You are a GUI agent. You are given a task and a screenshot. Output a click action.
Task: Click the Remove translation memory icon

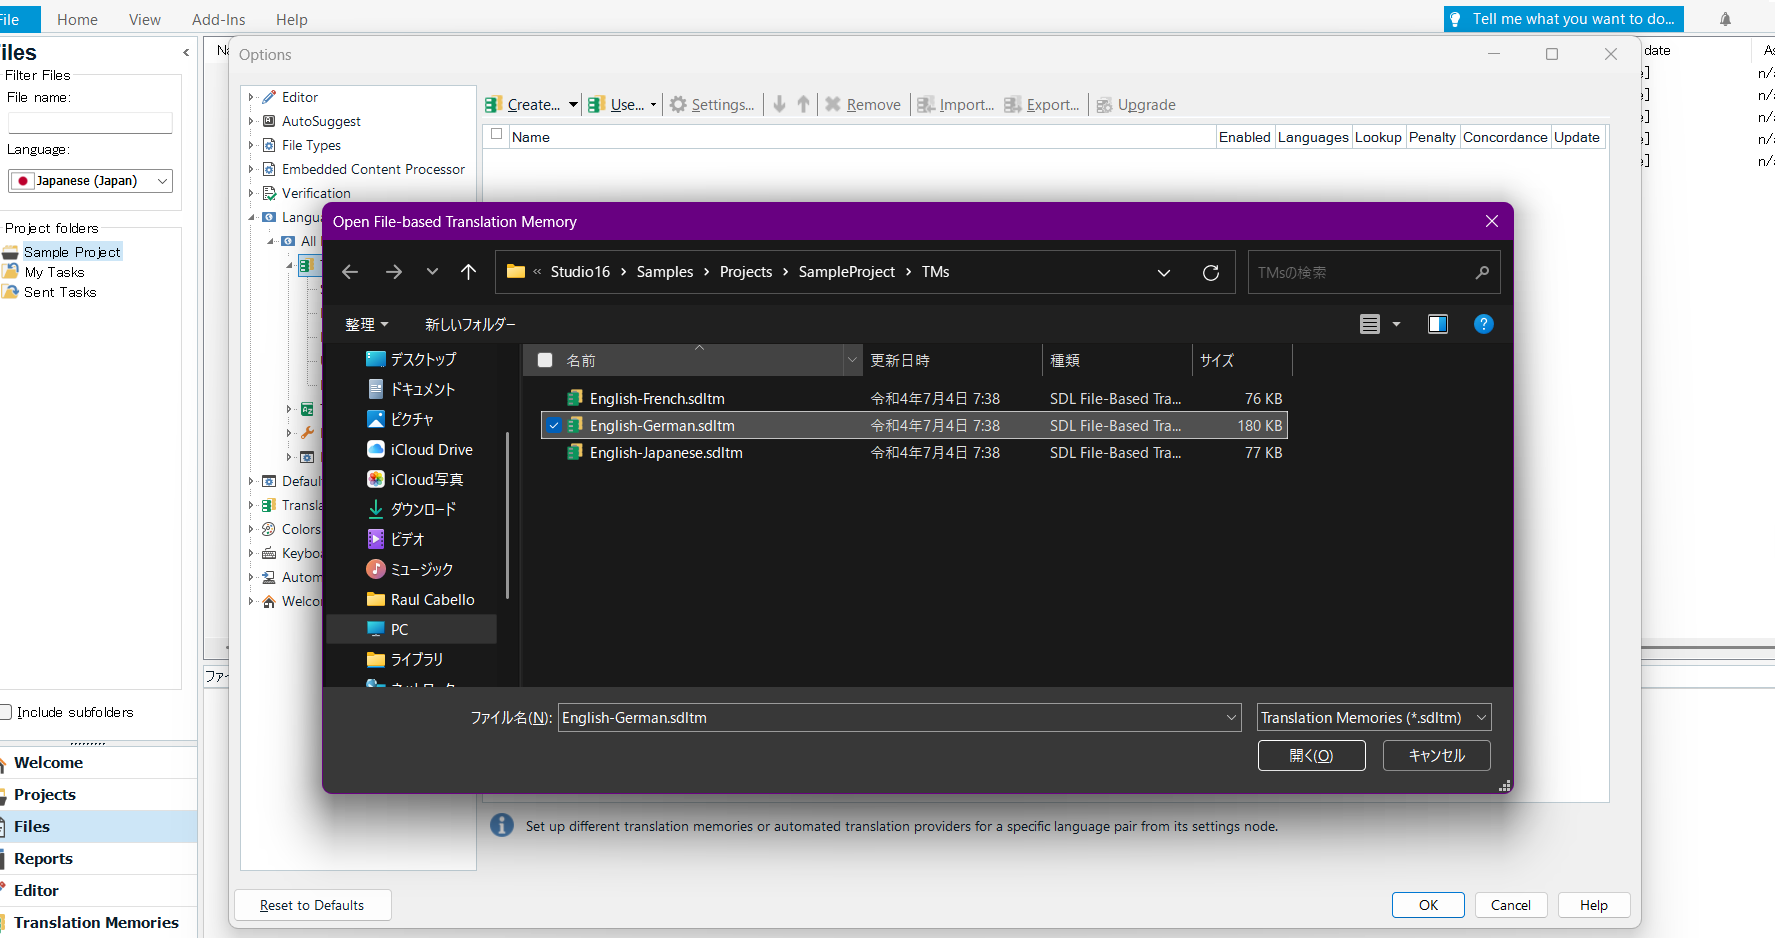click(834, 104)
